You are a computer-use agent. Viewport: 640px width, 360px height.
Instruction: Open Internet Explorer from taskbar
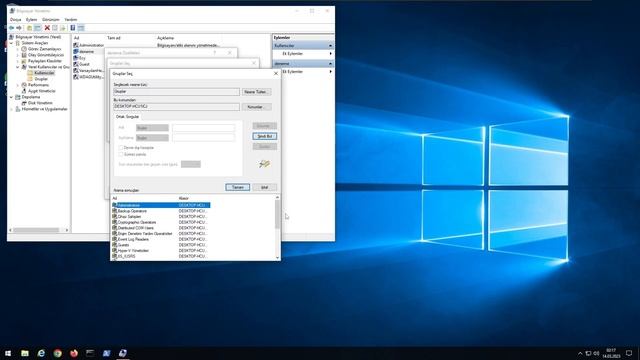tap(41, 353)
